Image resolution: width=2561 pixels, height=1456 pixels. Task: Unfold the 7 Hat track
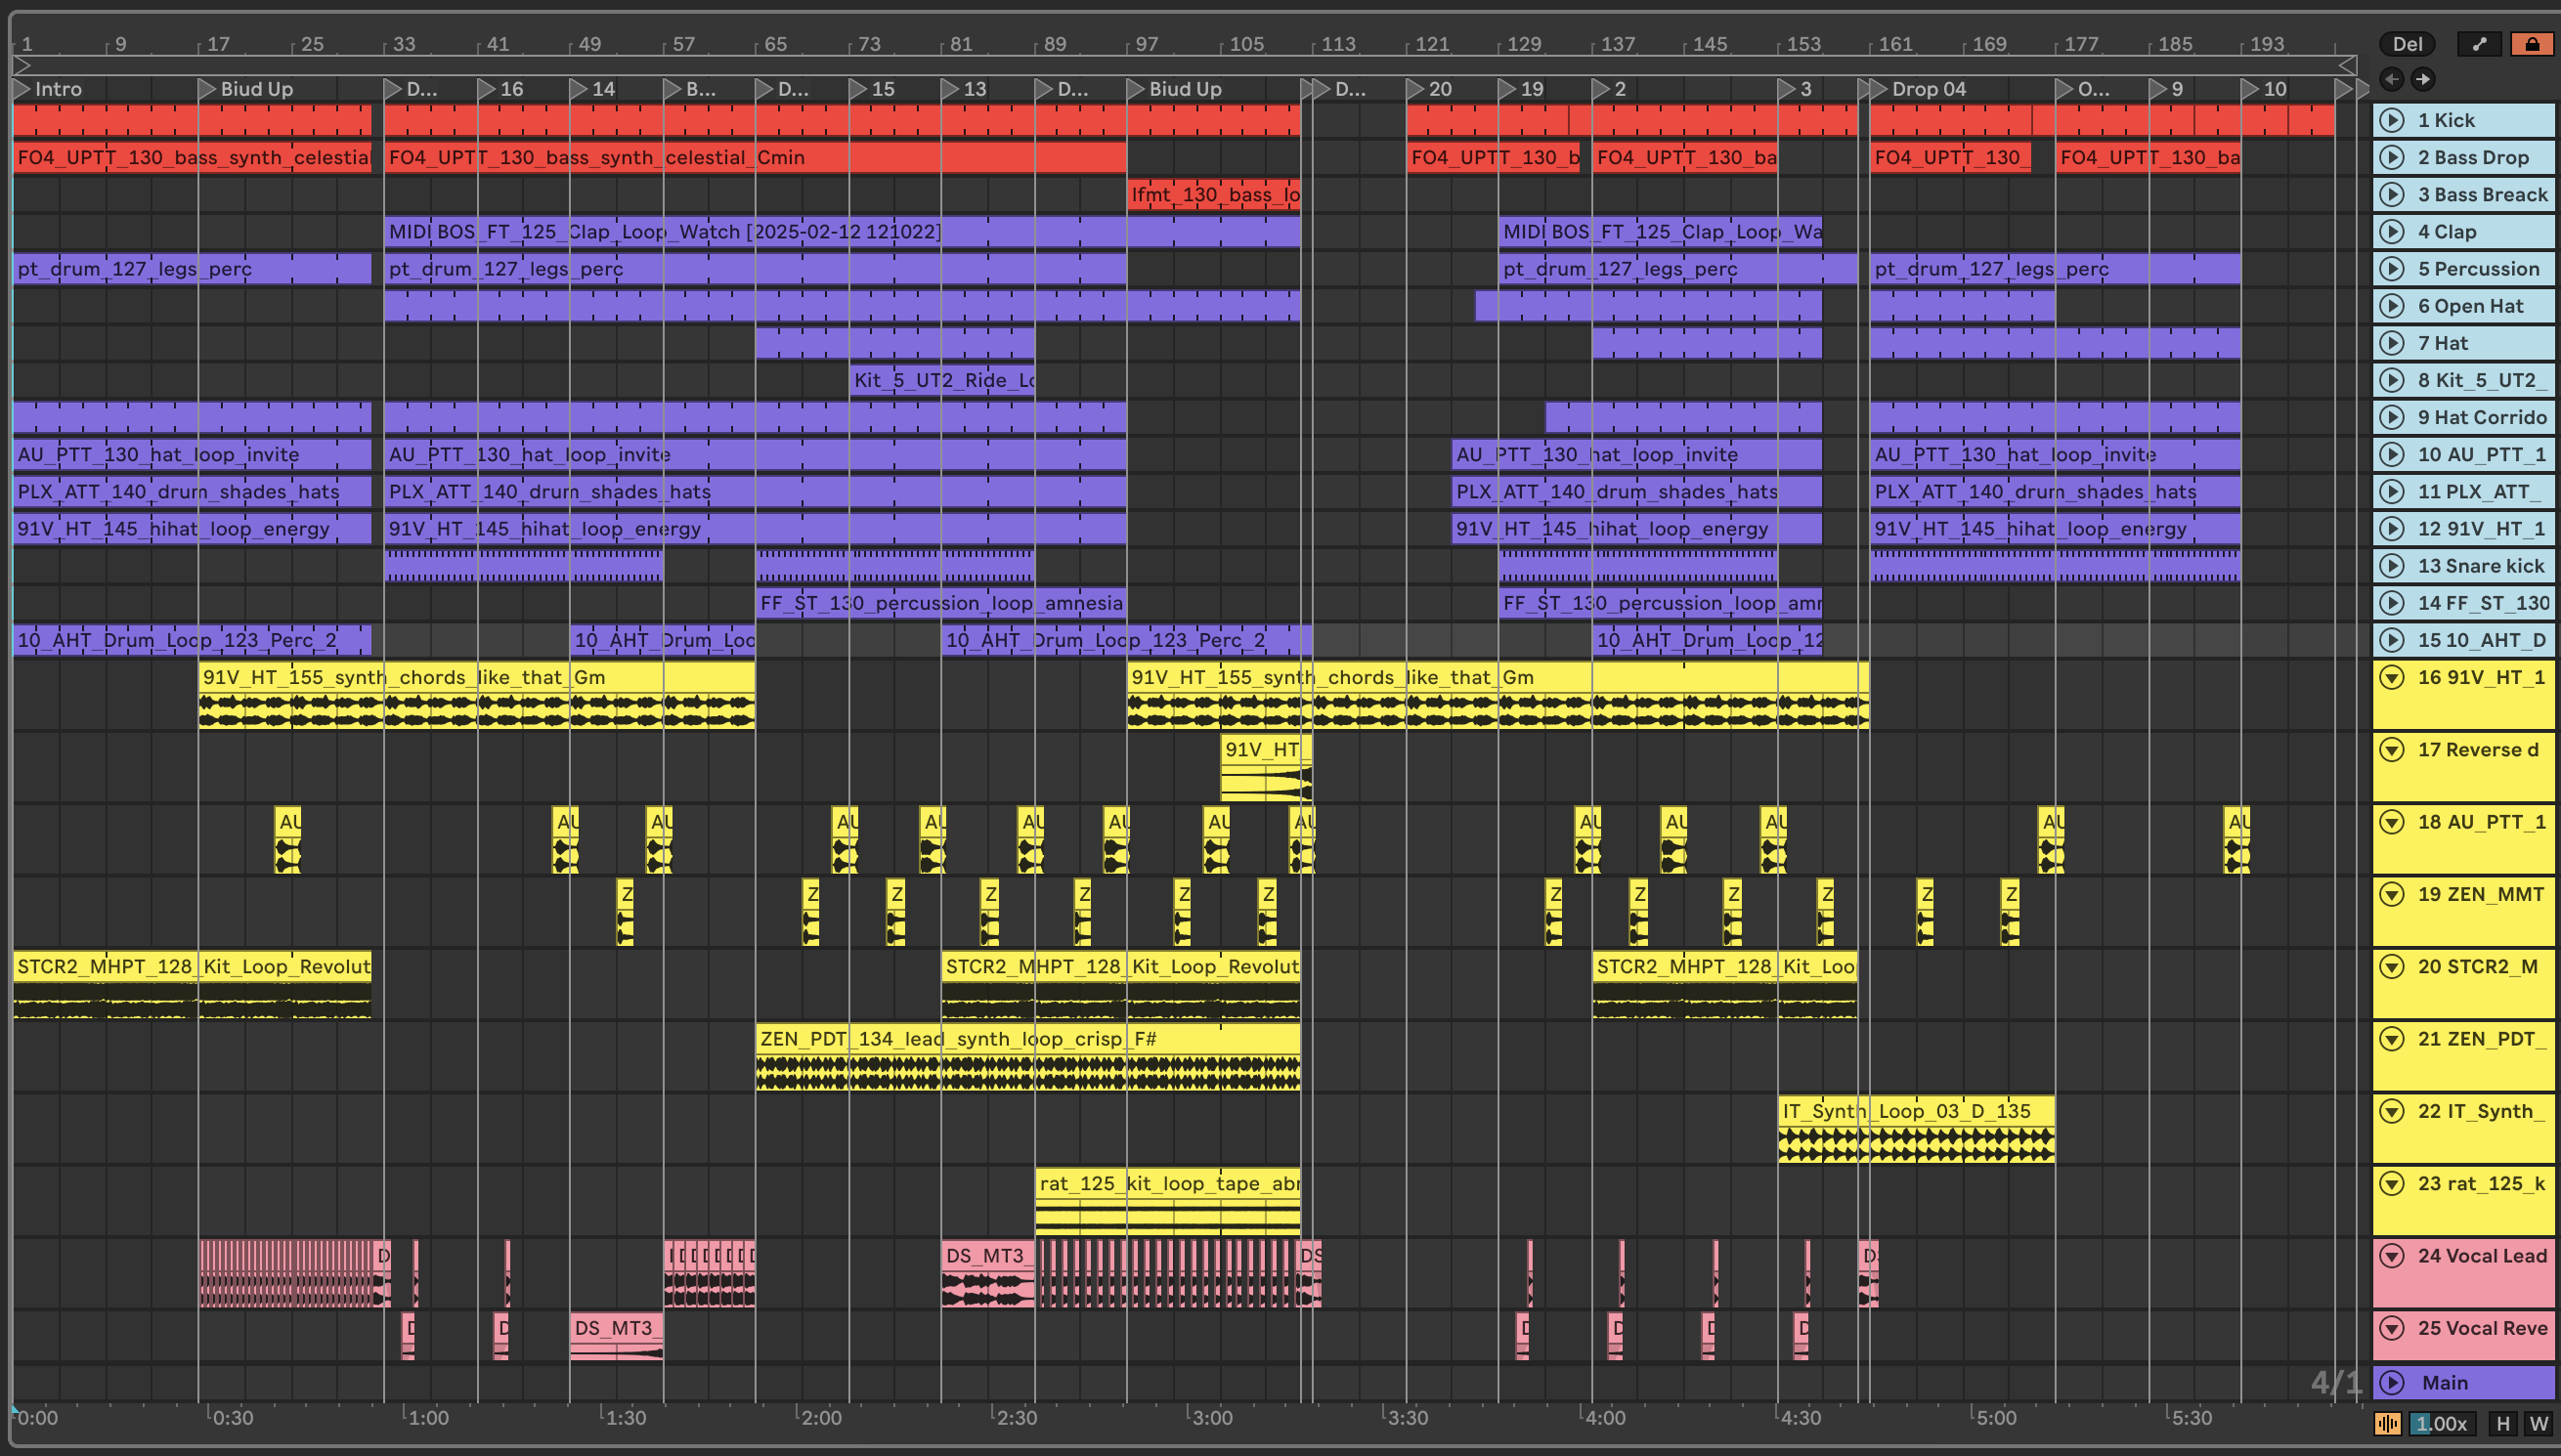click(2392, 343)
